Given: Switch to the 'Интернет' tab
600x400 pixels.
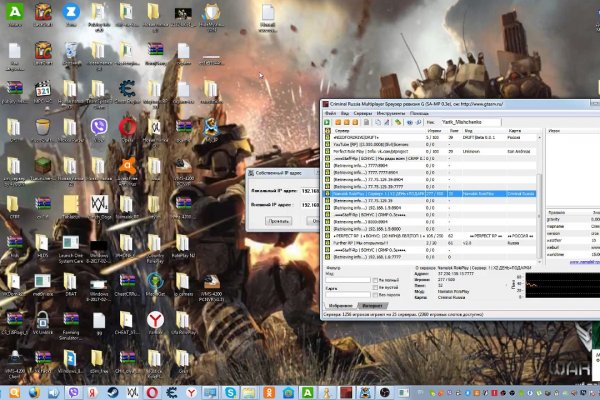Looking at the screenshot, I should pyautogui.click(x=371, y=305).
